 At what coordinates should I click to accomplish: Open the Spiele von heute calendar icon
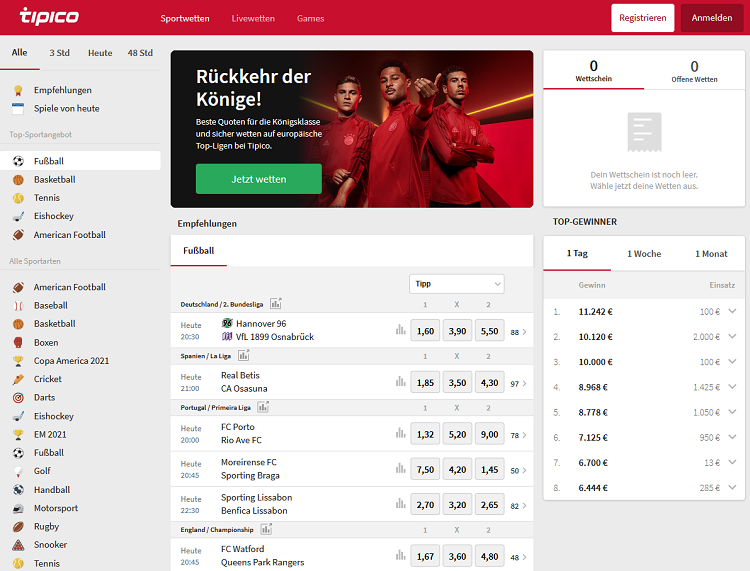pos(18,109)
